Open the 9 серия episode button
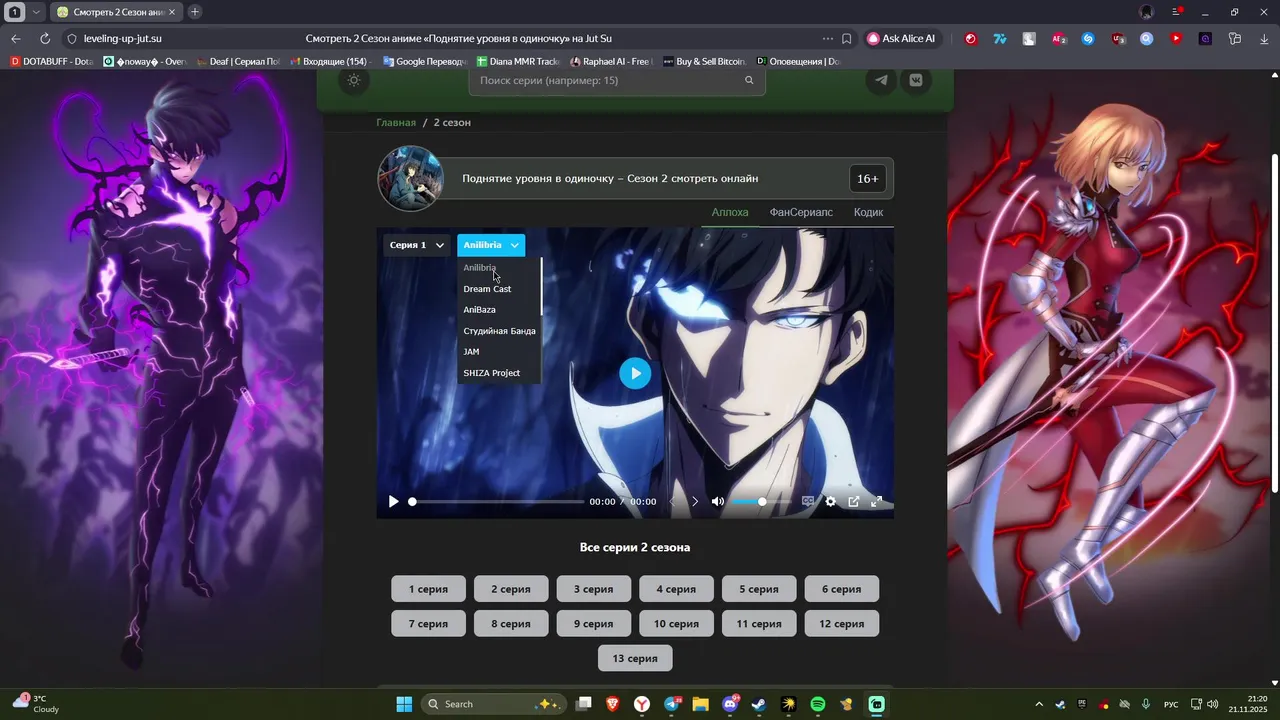The height and width of the screenshot is (720, 1280). click(x=594, y=623)
